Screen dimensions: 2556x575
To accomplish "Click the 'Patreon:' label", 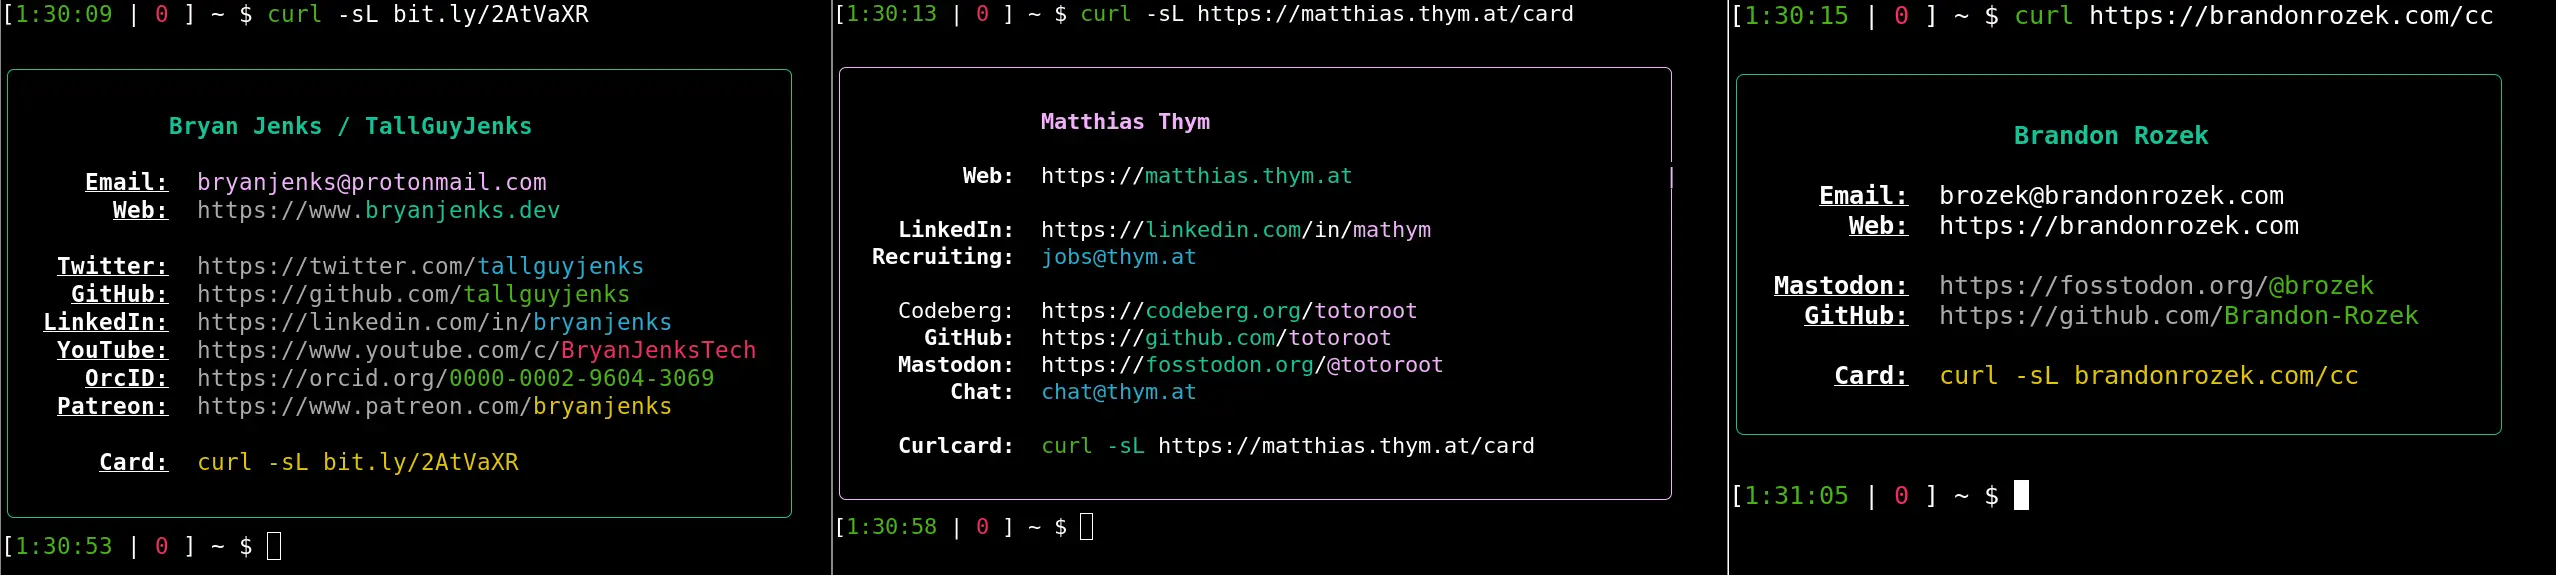I will 113,406.
